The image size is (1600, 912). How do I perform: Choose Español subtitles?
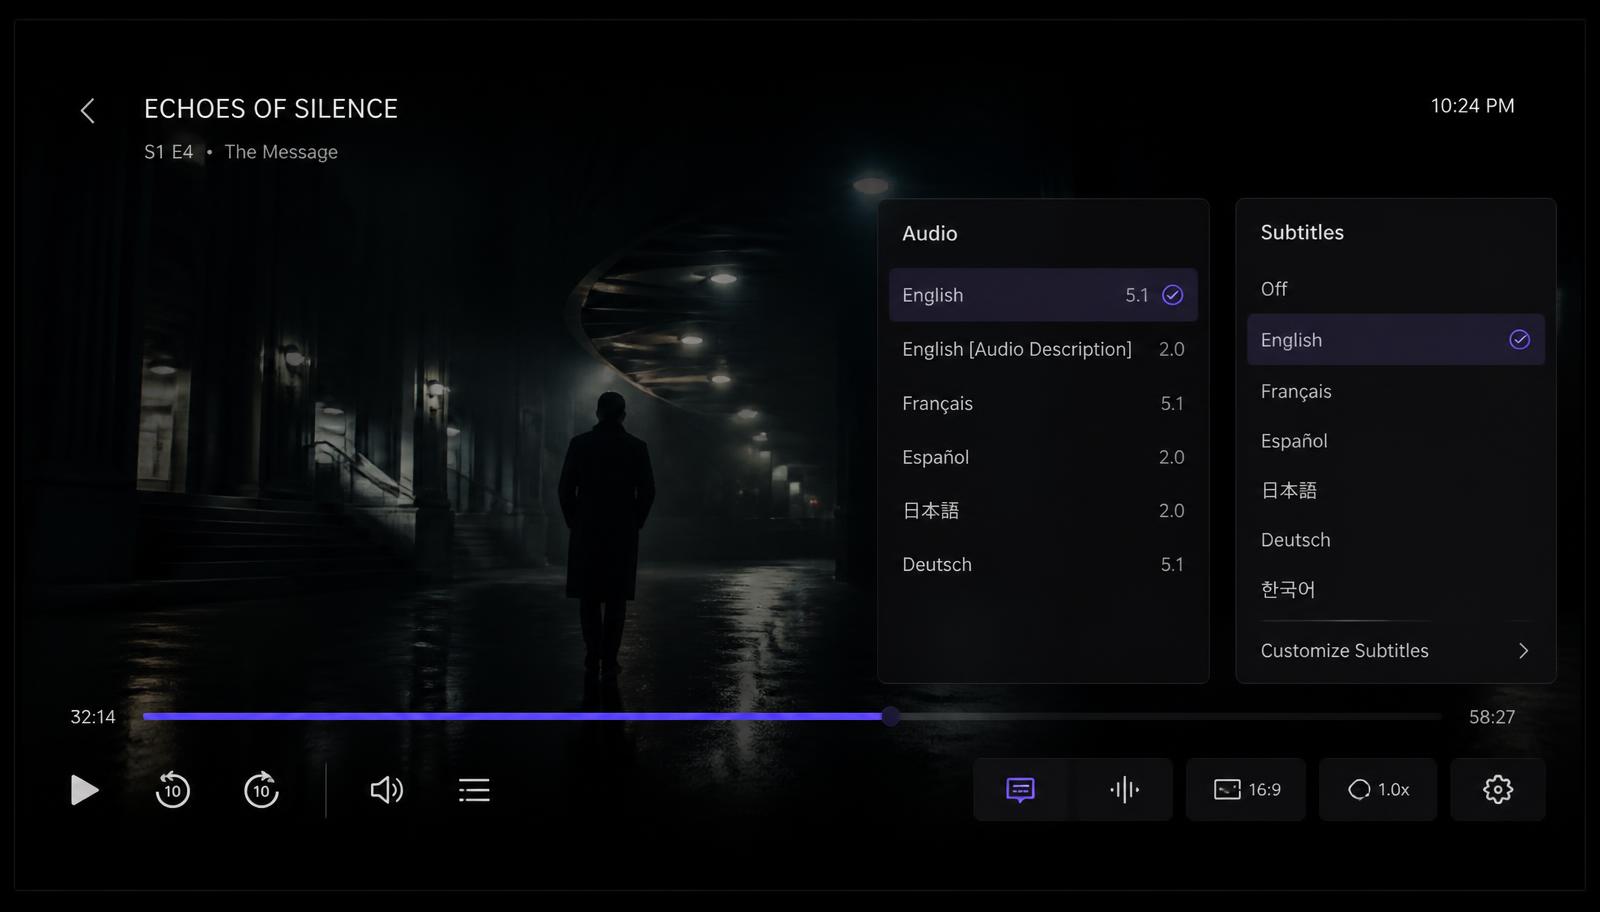(x=1396, y=441)
